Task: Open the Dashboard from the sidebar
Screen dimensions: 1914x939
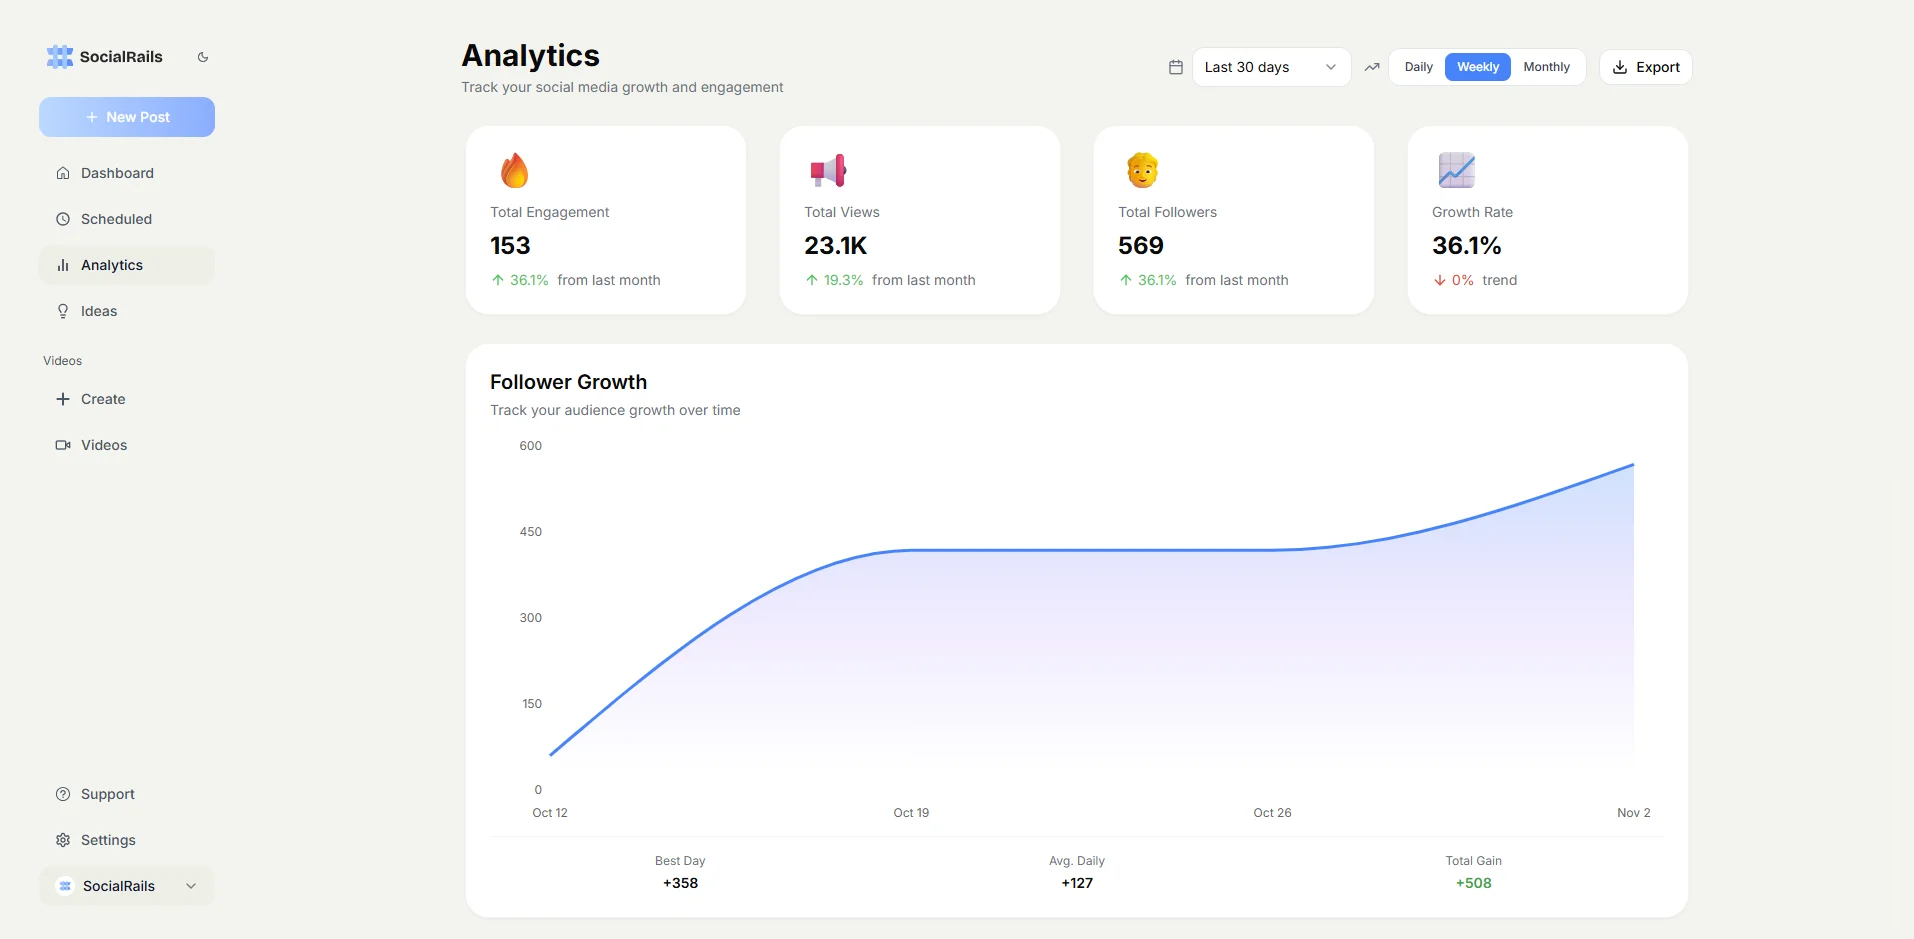Action: click(117, 172)
